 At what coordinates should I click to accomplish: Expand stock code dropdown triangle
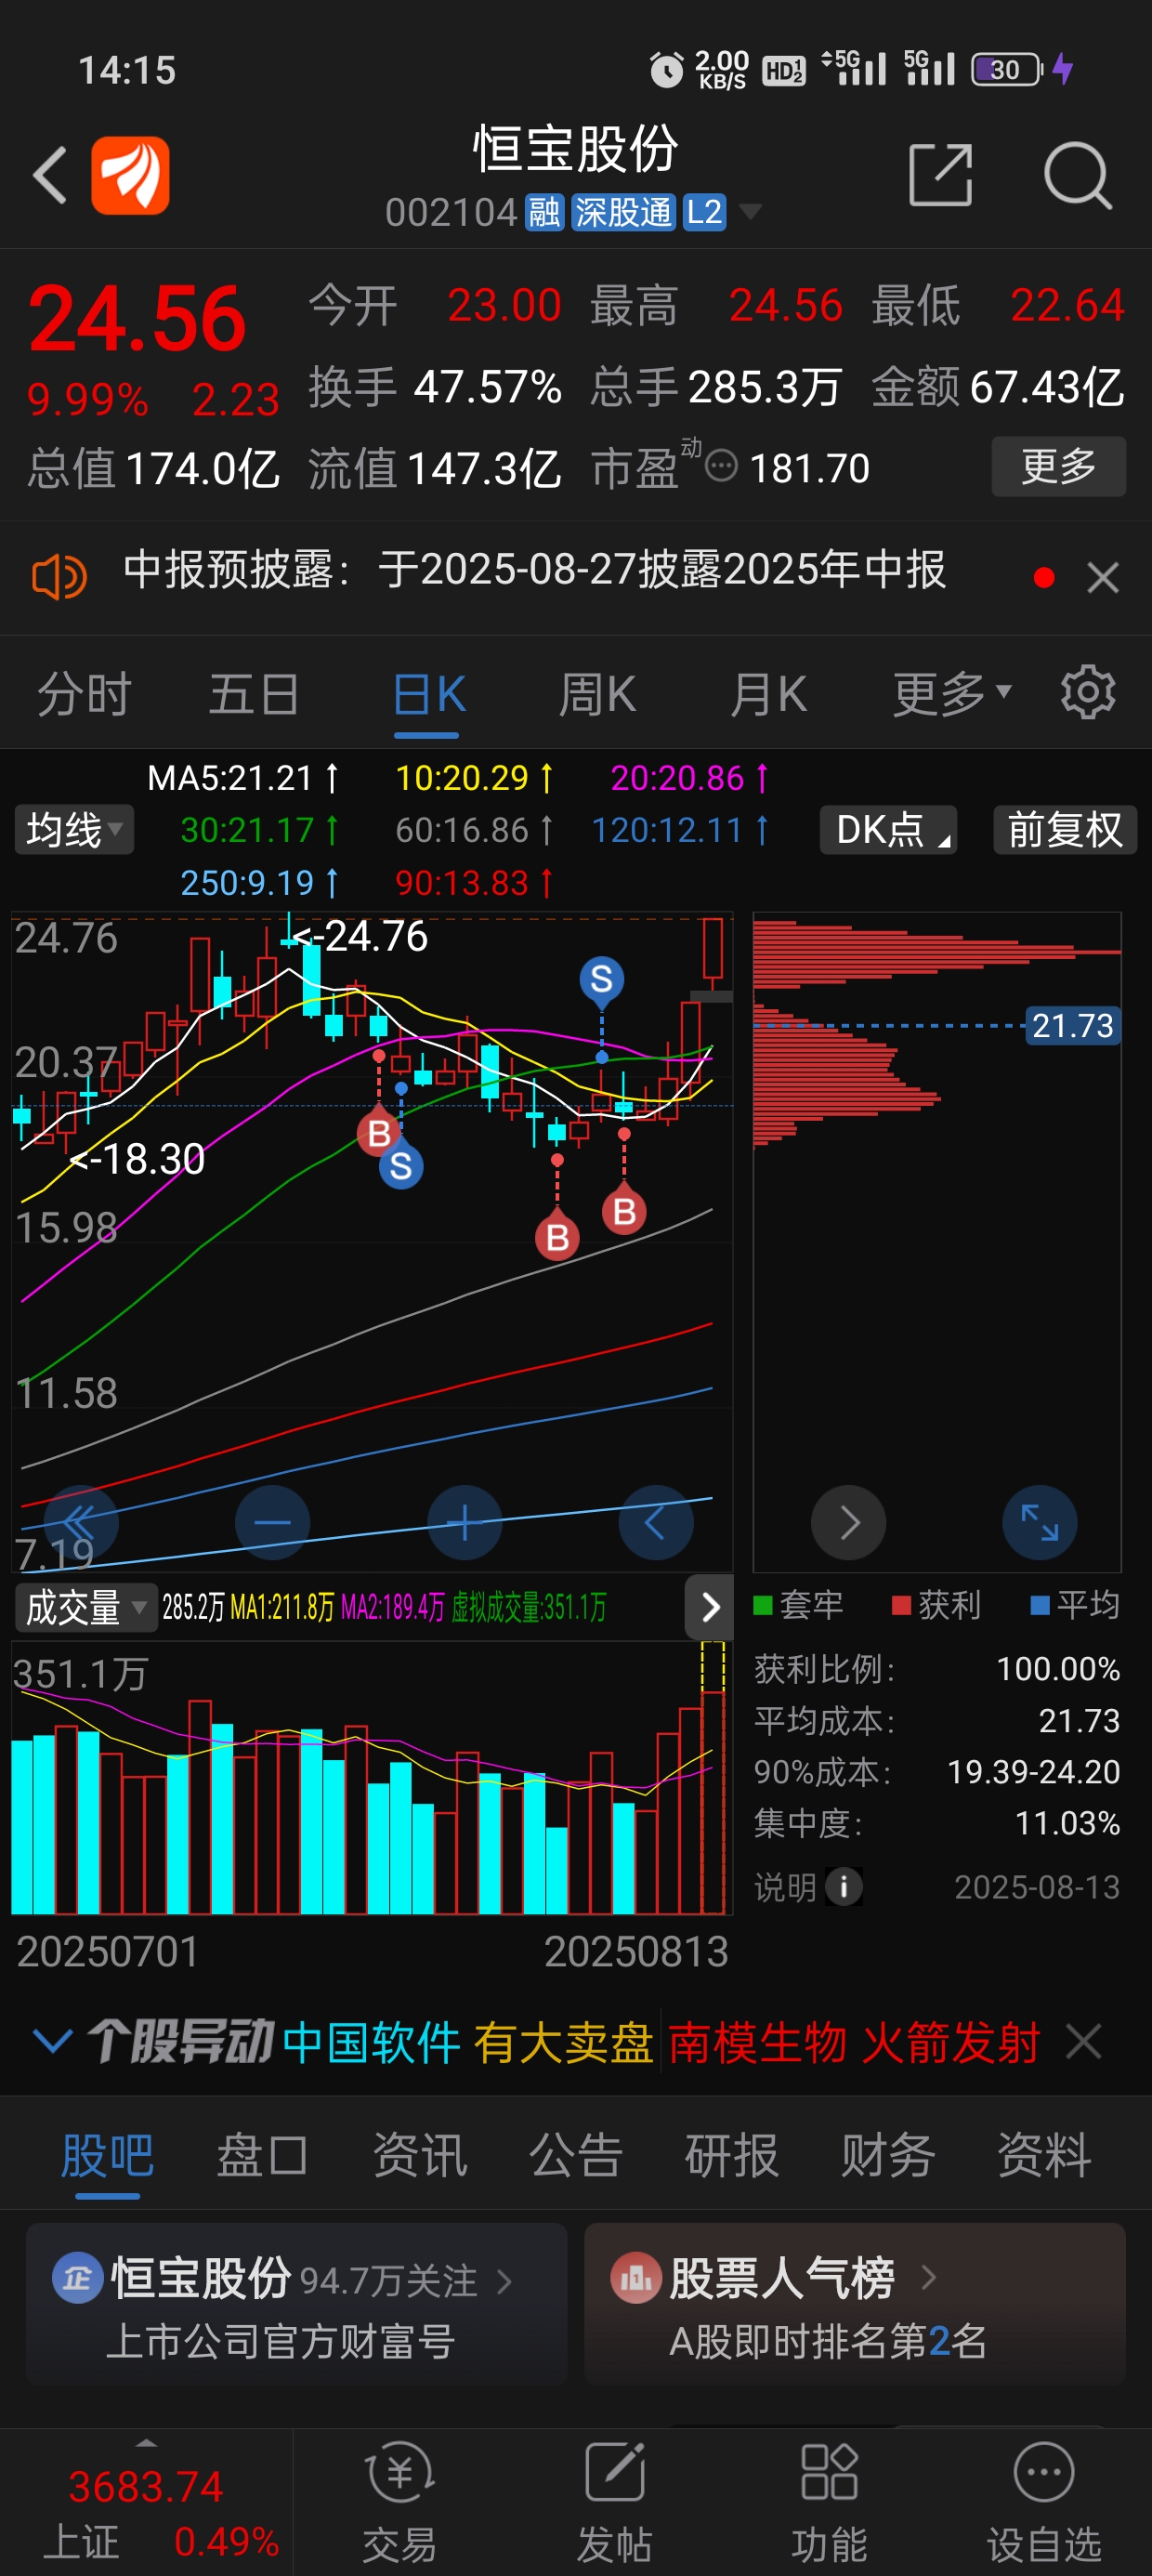click(750, 211)
